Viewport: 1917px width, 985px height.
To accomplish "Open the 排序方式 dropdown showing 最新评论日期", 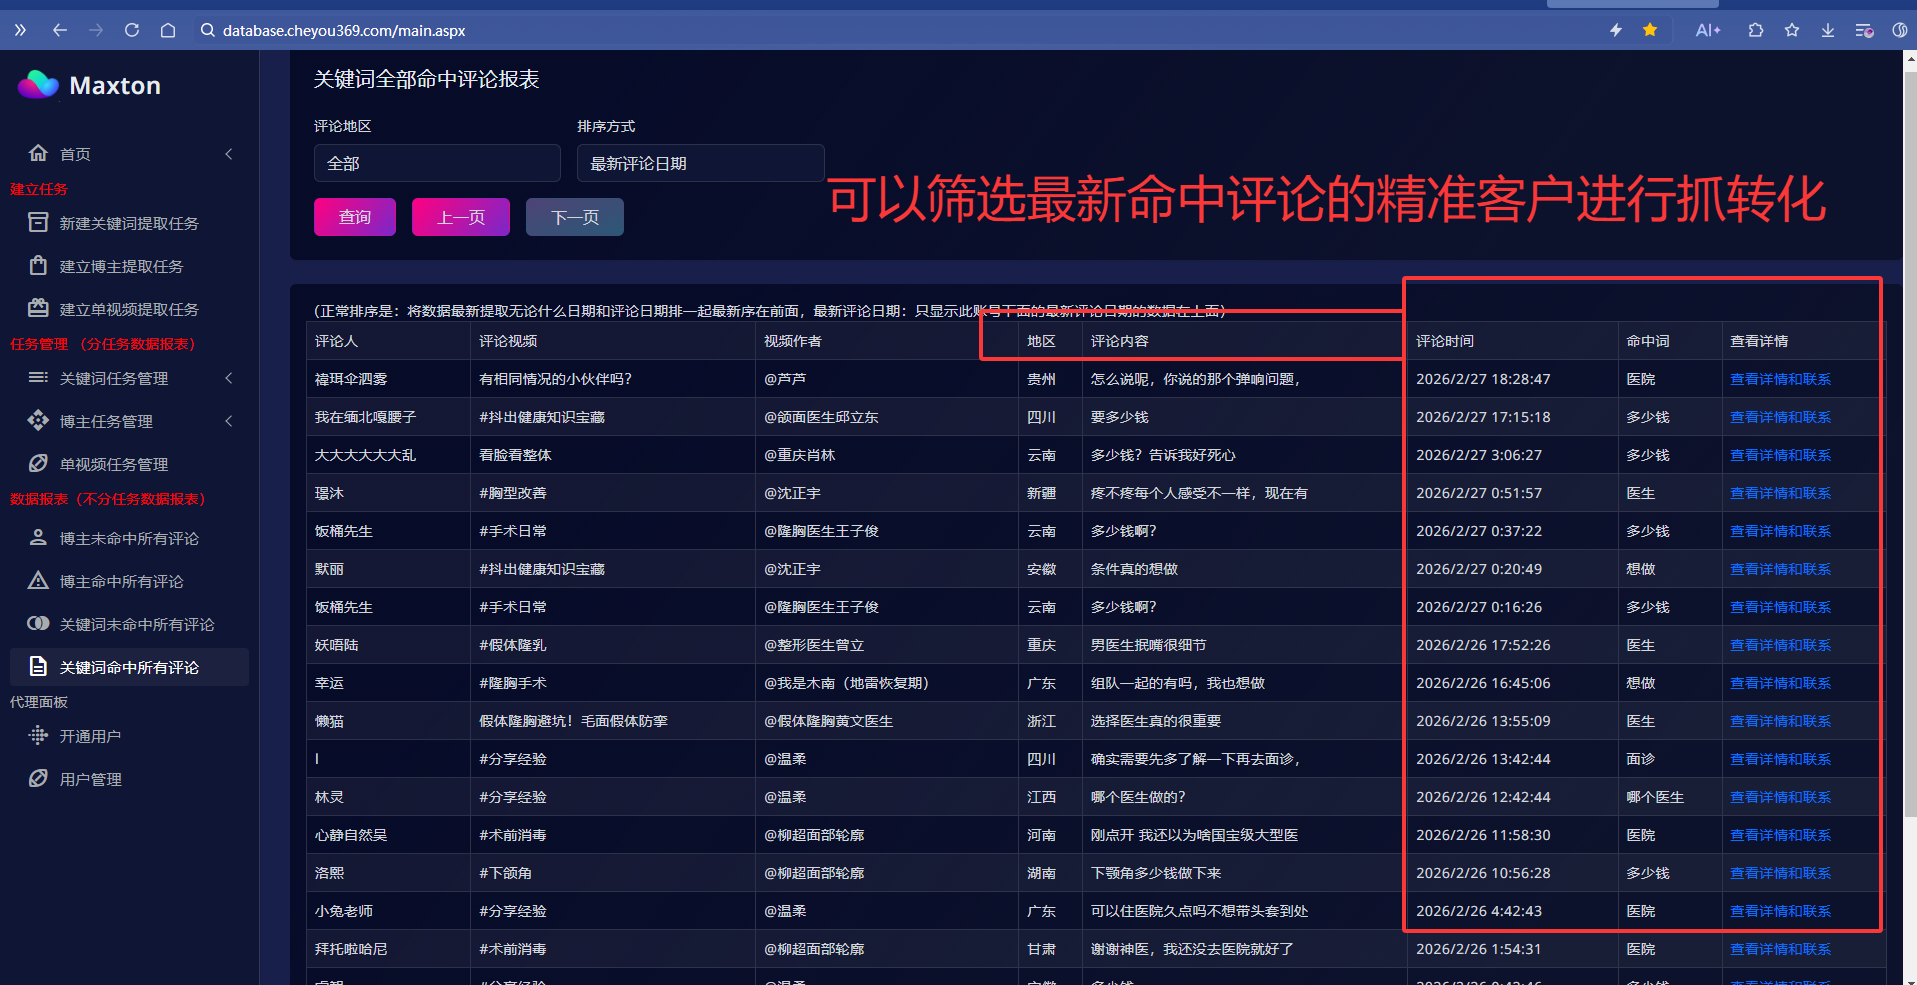I will pyautogui.click(x=700, y=162).
